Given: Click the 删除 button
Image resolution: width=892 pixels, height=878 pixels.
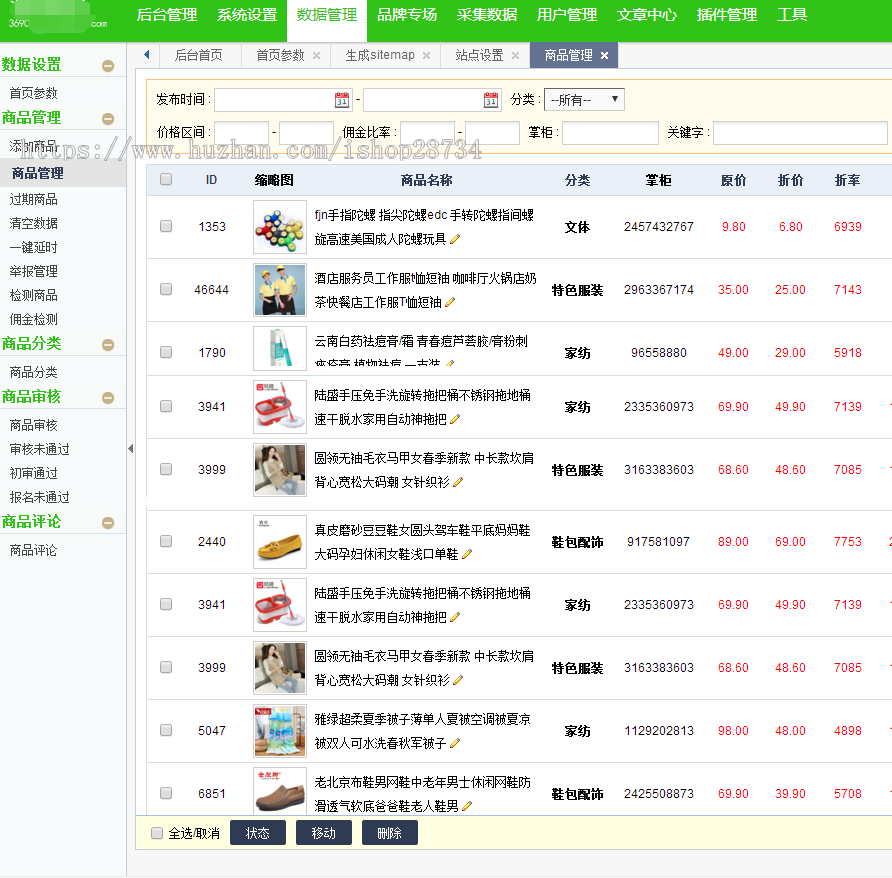Looking at the screenshot, I should click(x=389, y=832).
